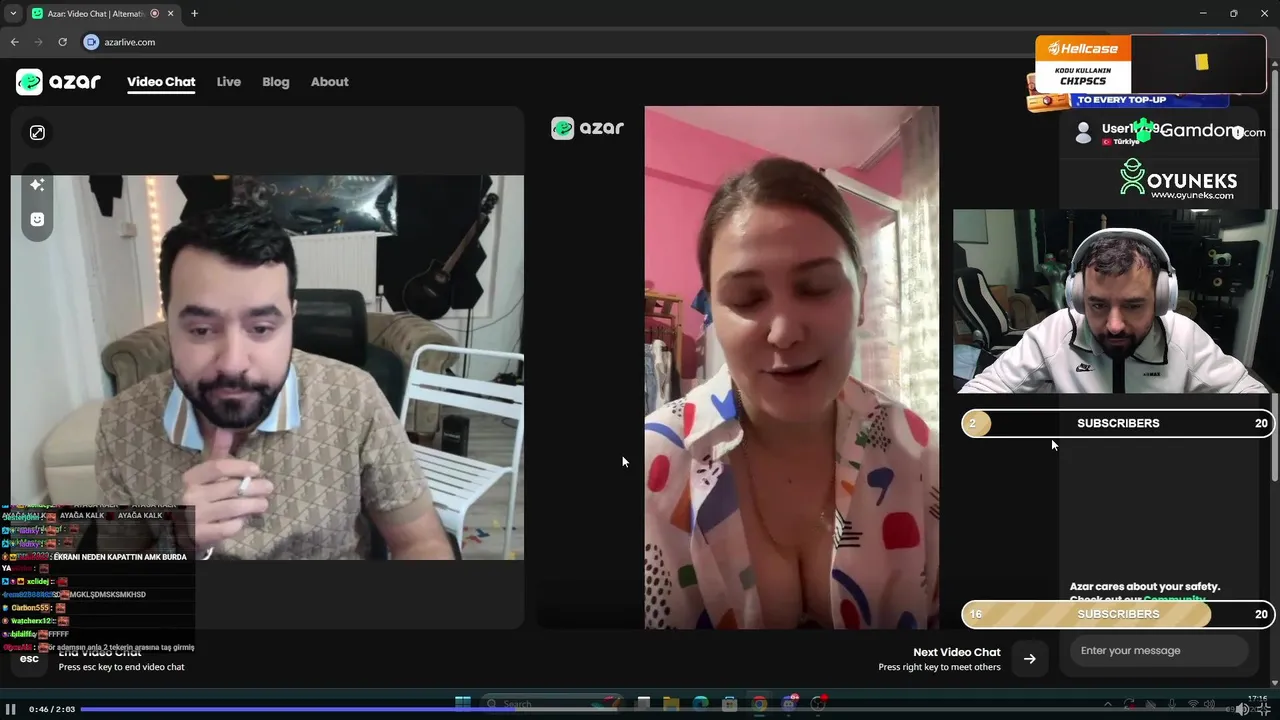Click the Azar watermark logo beside partner video

[x=587, y=128]
